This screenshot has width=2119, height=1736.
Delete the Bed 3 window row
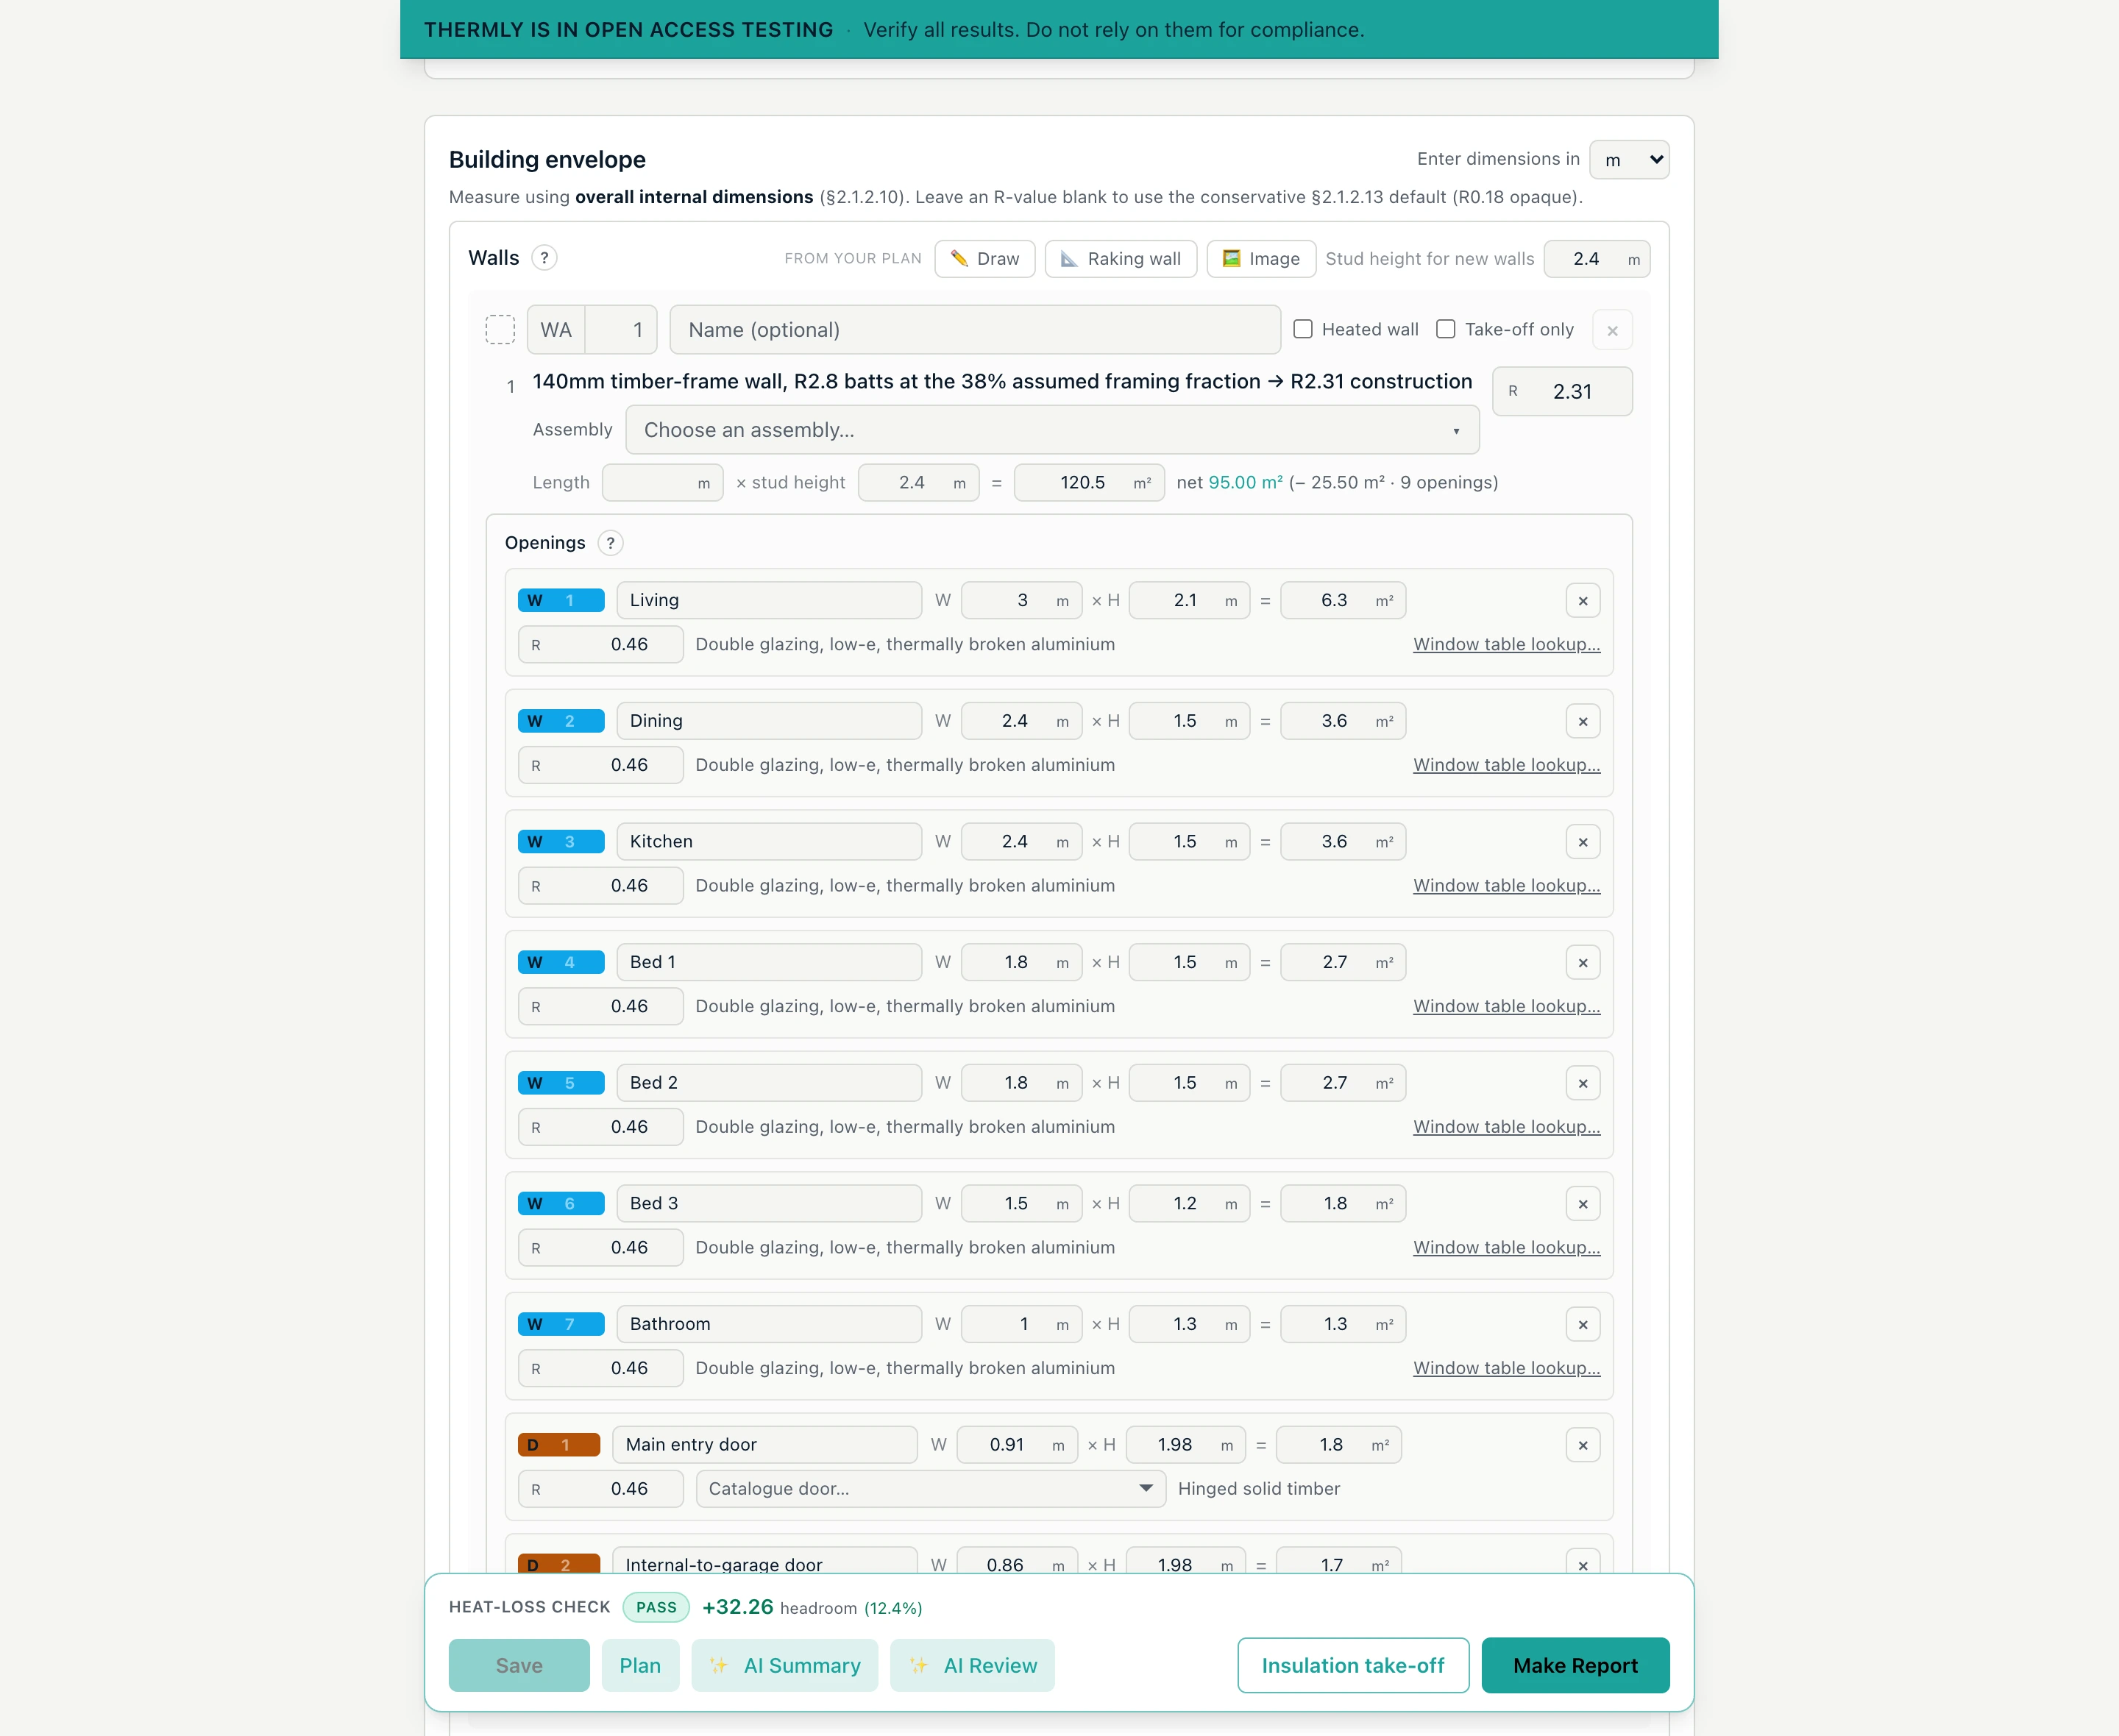click(1583, 1204)
